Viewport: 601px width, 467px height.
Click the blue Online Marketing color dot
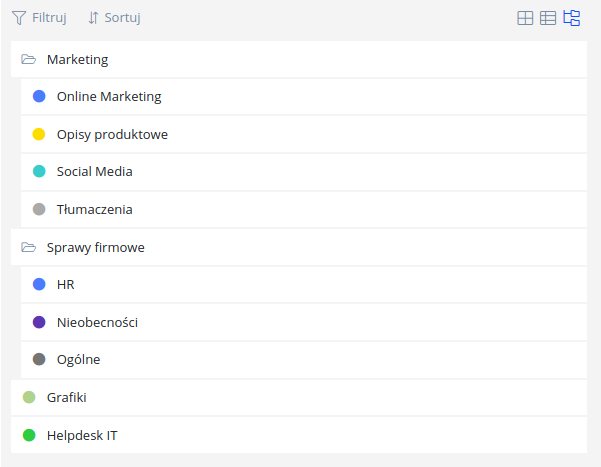(x=39, y=97)
